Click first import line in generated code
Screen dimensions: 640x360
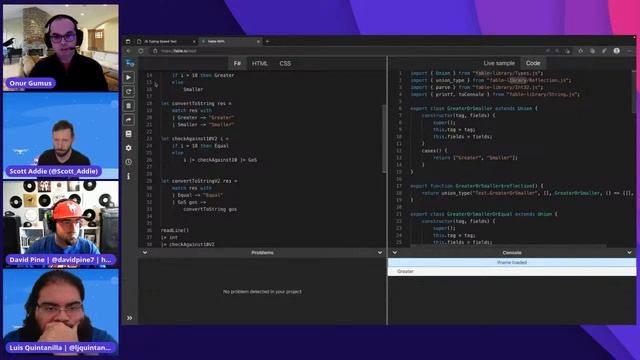(477, 73)
